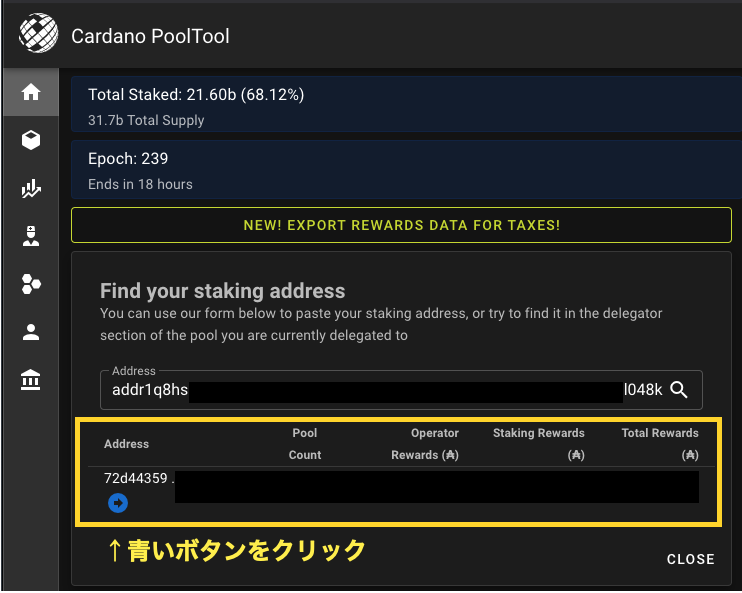Open the Total Staked 21.60b card
The width and height of the screenshot is (742, 593).
pos(401,106)
